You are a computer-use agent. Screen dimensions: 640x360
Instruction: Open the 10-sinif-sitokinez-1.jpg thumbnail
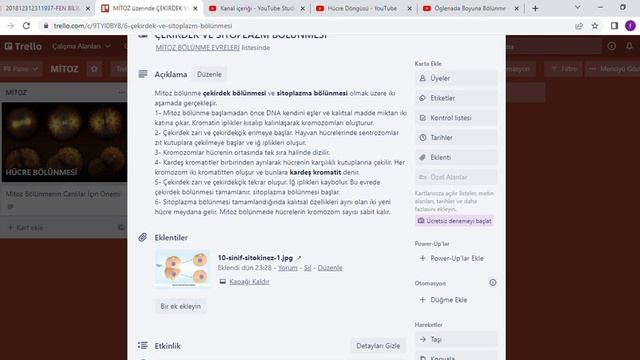182,269
